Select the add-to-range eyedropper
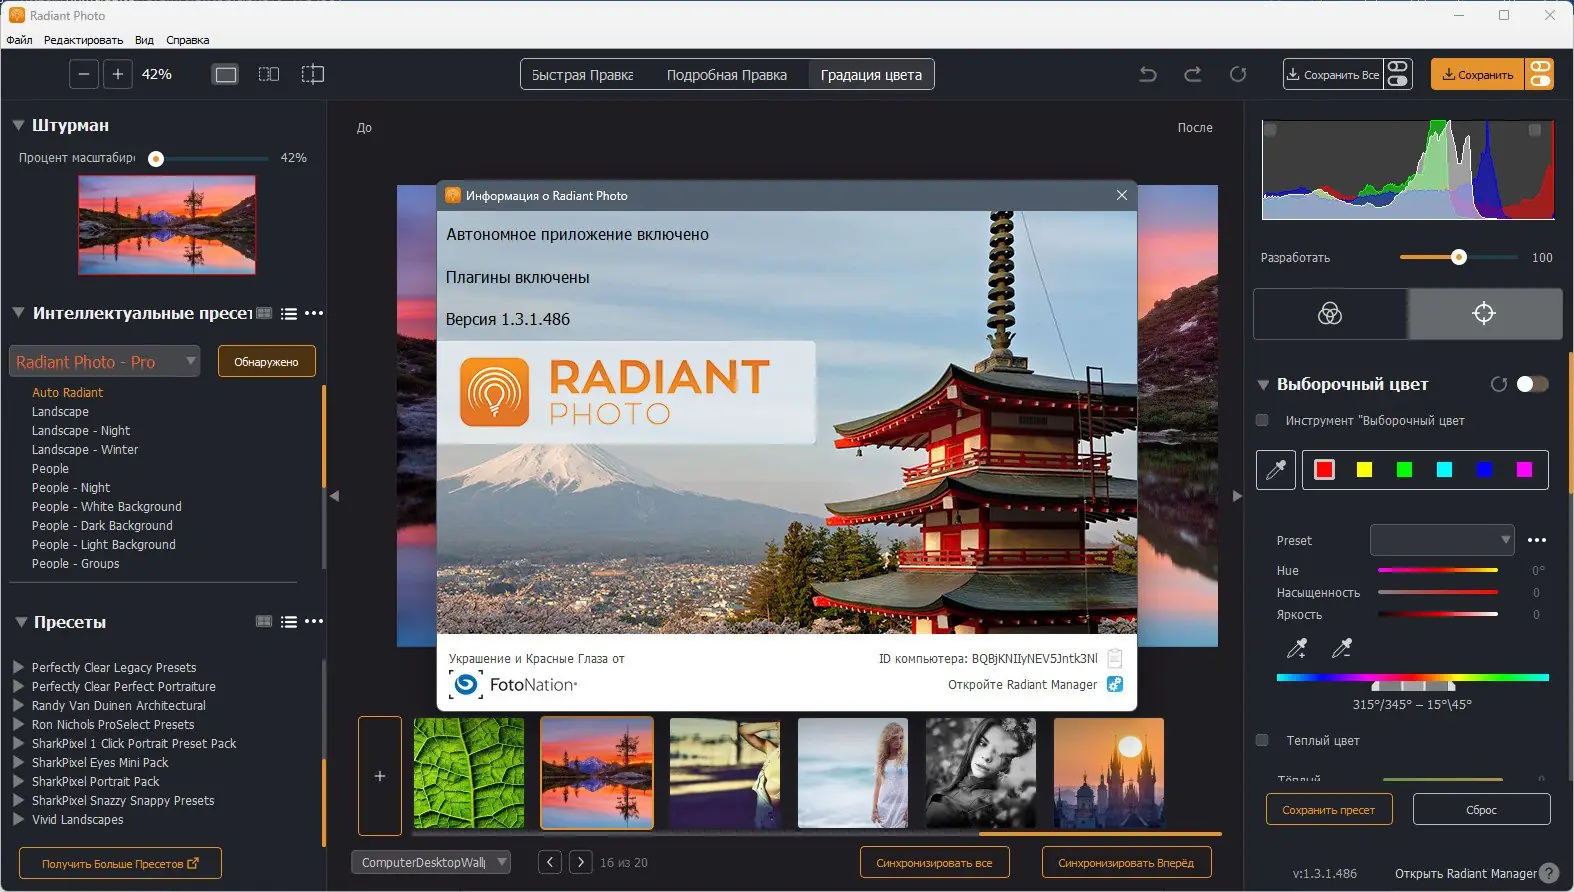The image size is (1574, 892). 1297,649
